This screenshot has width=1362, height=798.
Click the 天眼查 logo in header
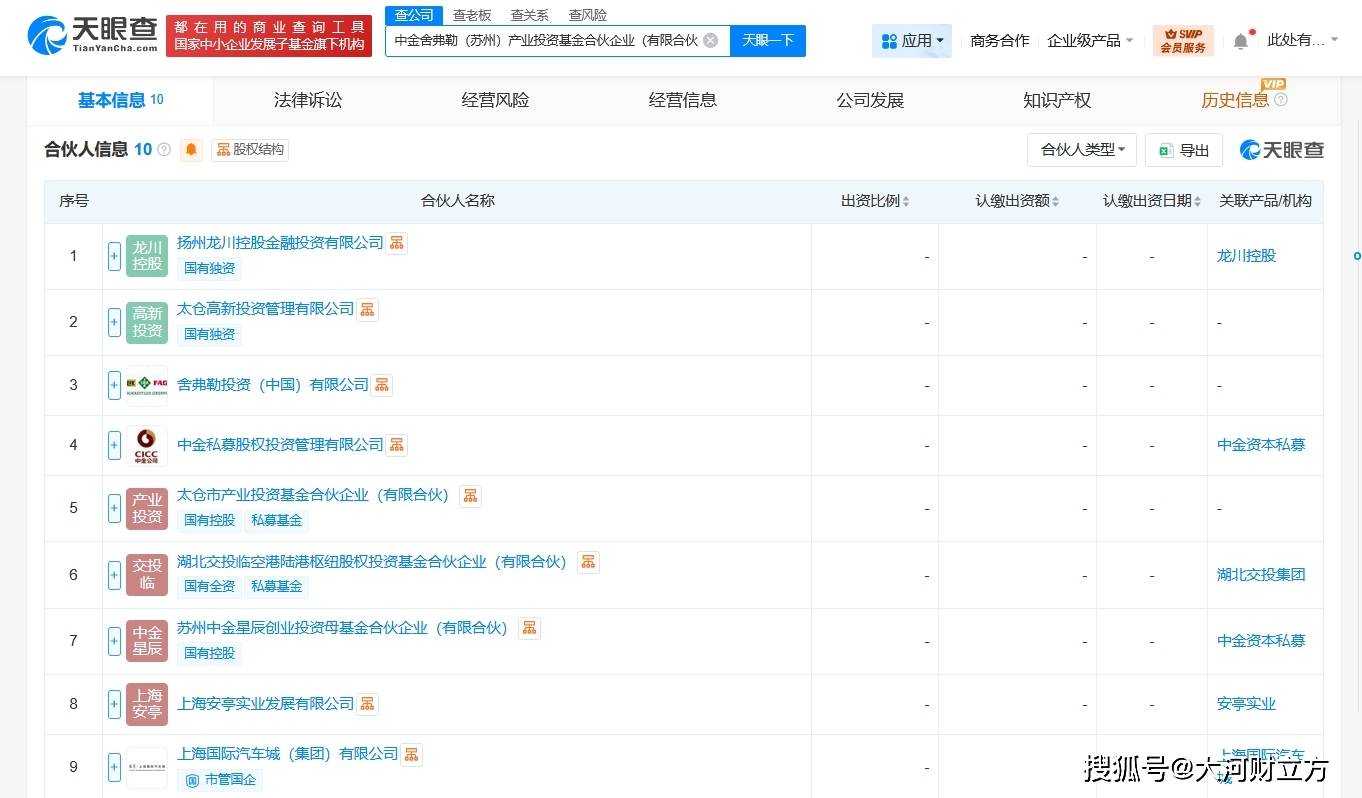[x=93, y=35]
